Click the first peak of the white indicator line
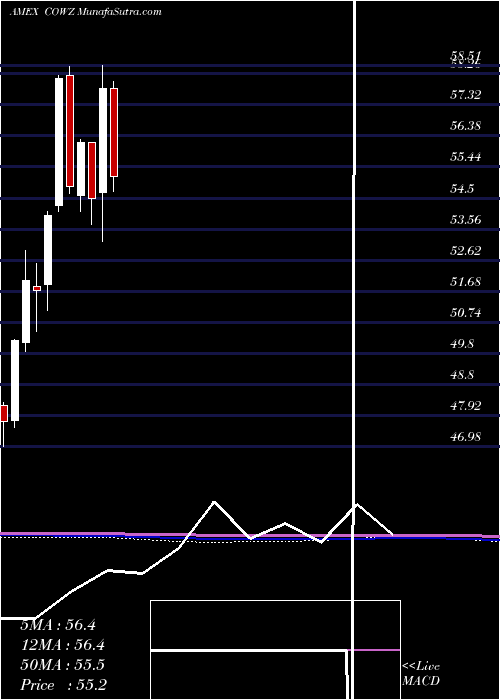The image size is (500, 700). [x=214, y=502]
